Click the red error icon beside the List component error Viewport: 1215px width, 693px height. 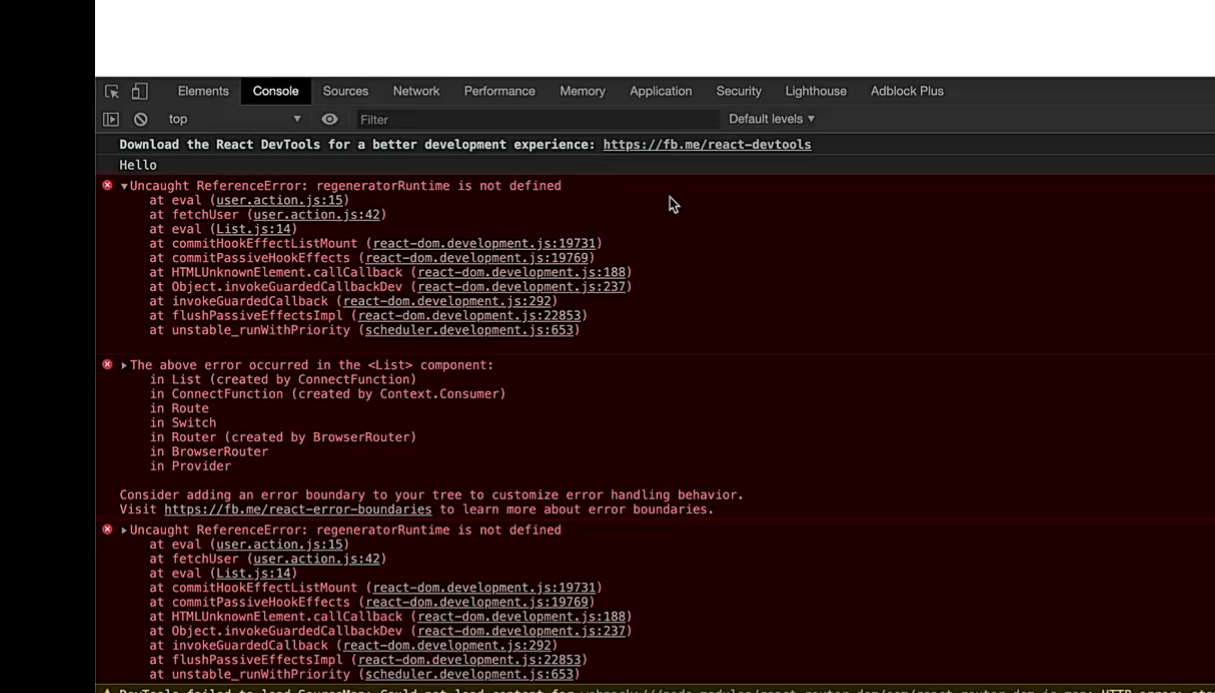[107, 365]
